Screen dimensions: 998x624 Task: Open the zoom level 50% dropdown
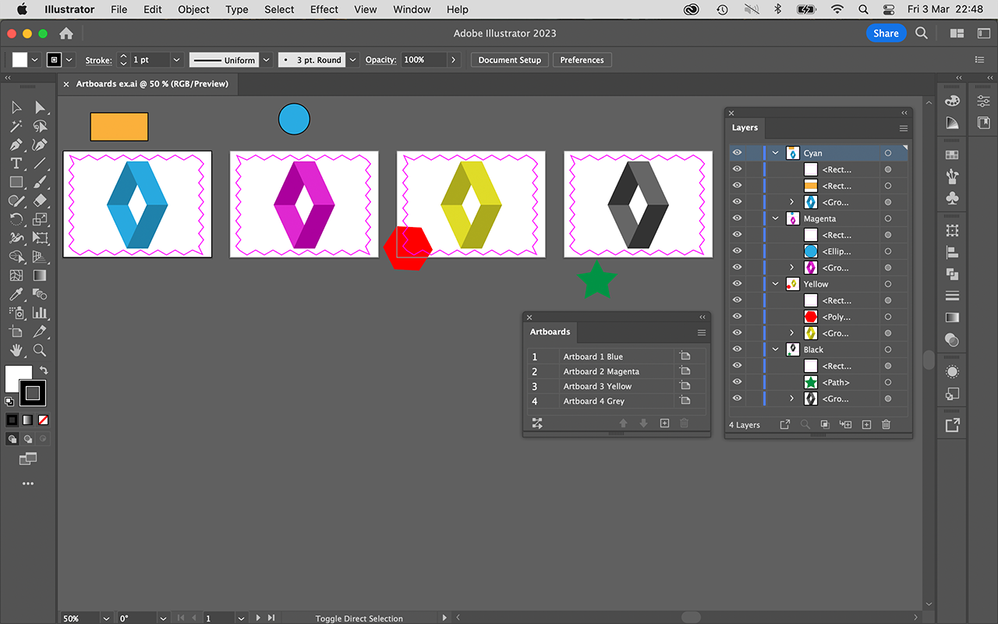106,618
